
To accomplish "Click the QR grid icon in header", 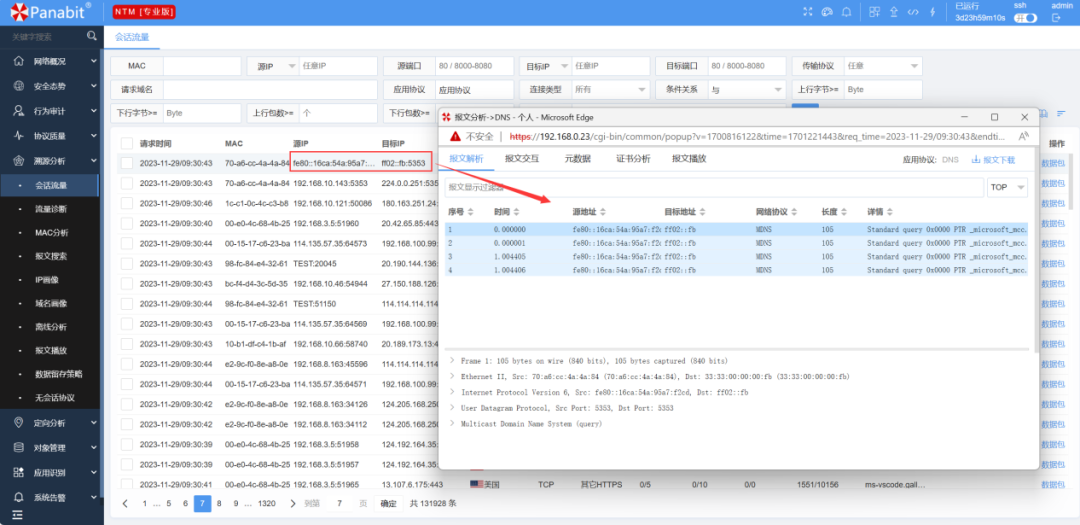I will pos(875,12).
